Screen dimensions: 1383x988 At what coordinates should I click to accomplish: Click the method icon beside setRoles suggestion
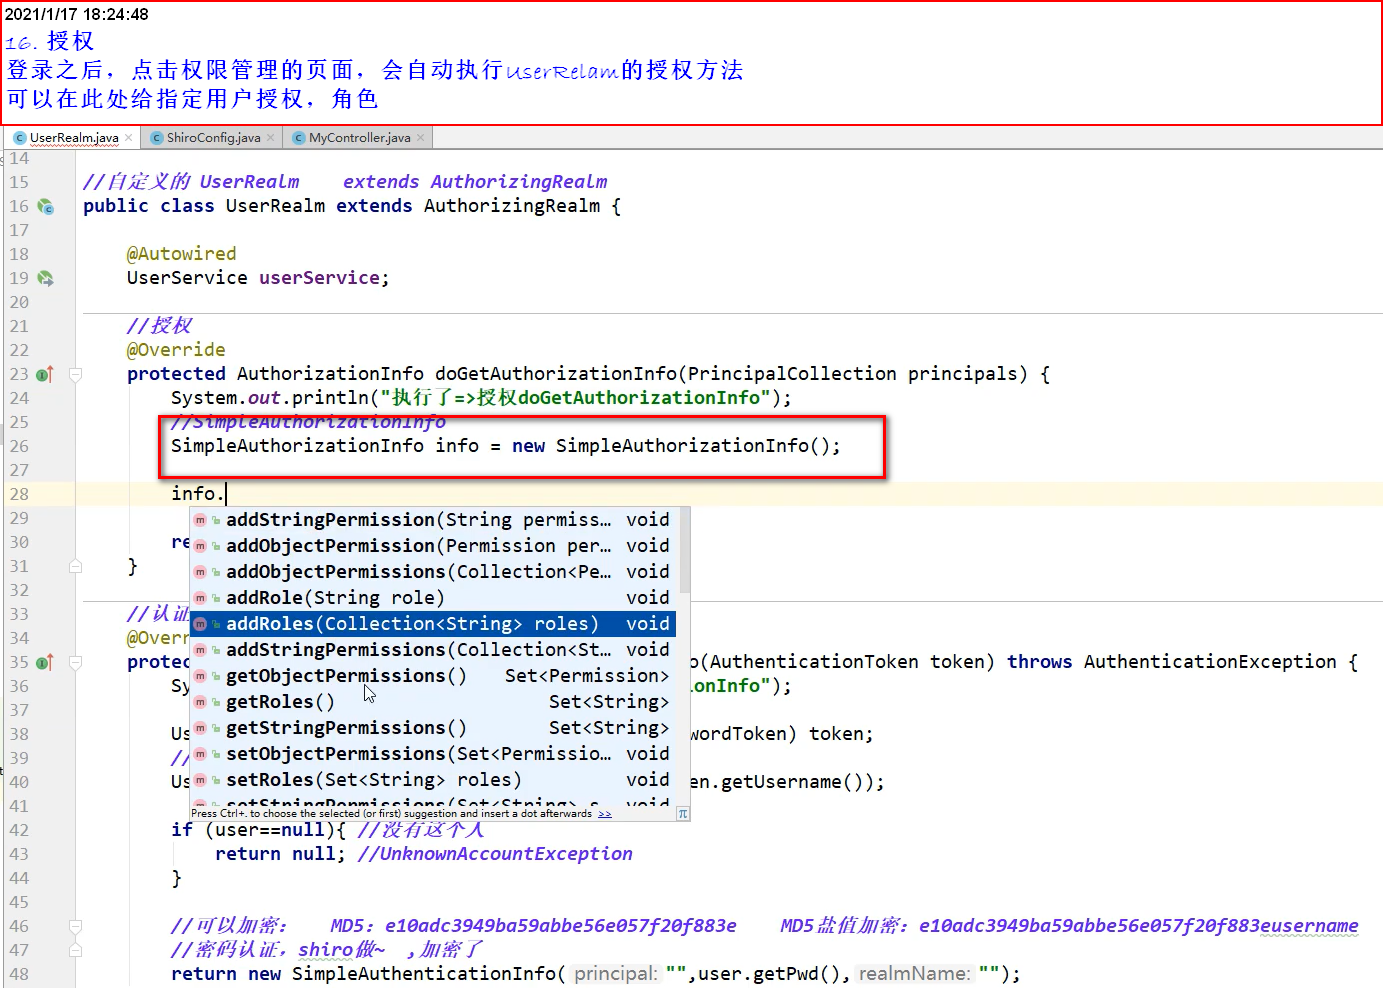200,780
